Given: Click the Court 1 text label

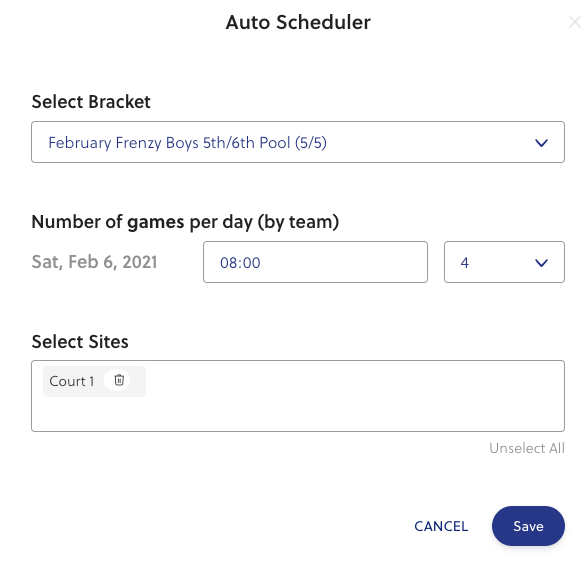Looking at the screenshot, I should pos(72,381).
